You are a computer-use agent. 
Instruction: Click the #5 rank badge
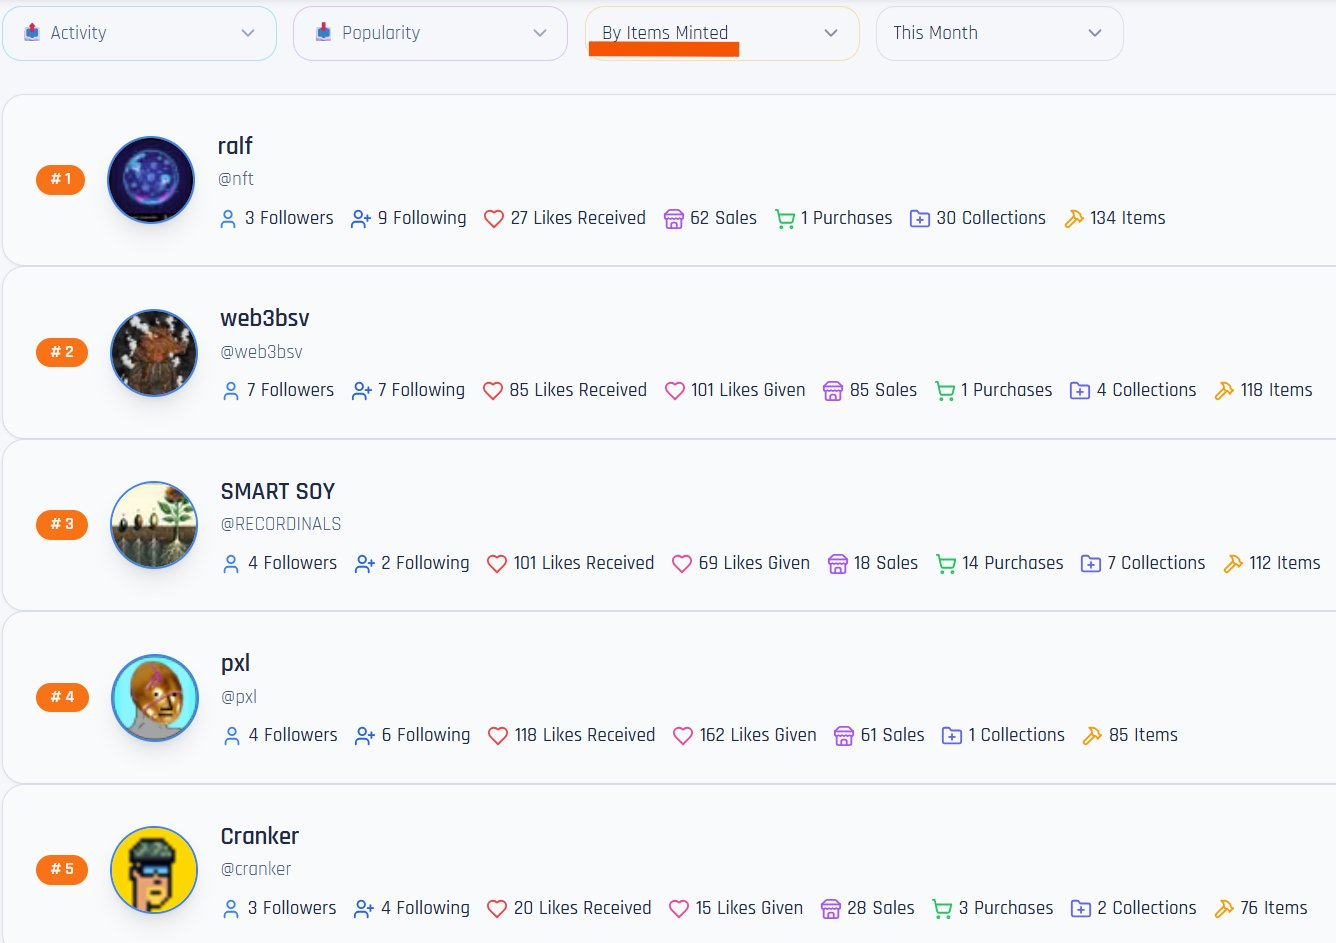pyautogui.click(x=62, y=869)
